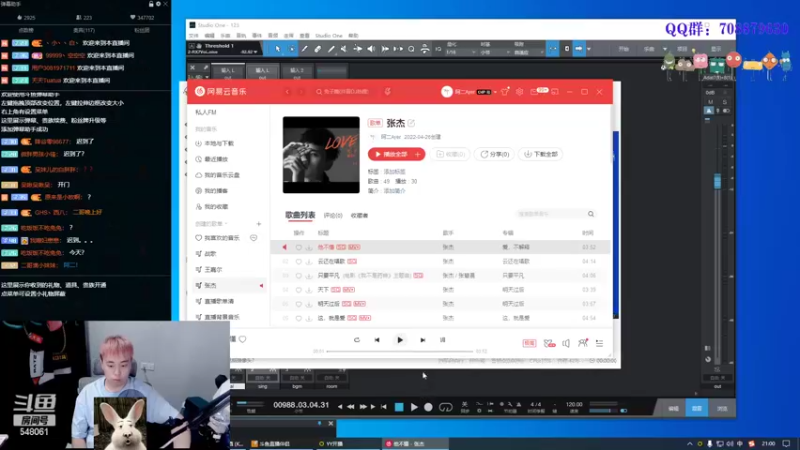Image resolution: width=800 pixels, height=450 pixels.
Task: Select the Zoom magnifier tool in Studio One
Action: [x=411, y=49]
